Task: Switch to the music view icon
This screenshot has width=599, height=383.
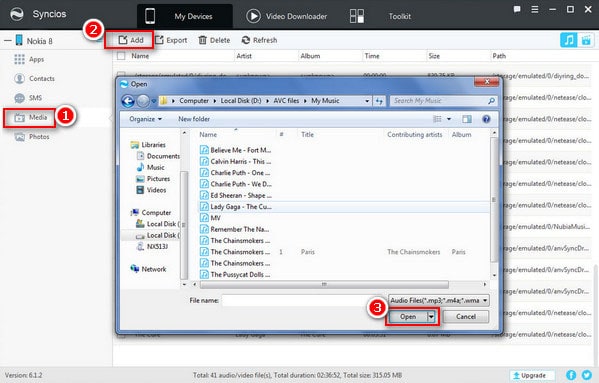Action: tap(568, 40)
